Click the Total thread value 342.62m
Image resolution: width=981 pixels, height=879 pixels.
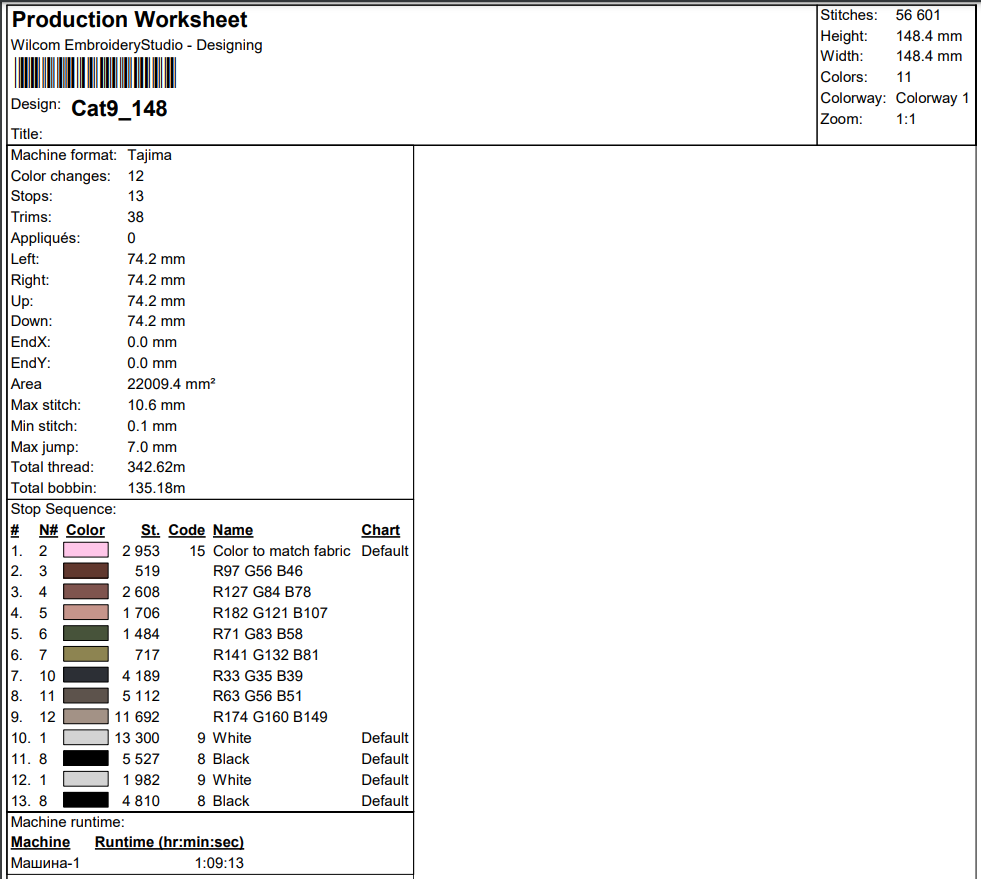click(156, 467)
